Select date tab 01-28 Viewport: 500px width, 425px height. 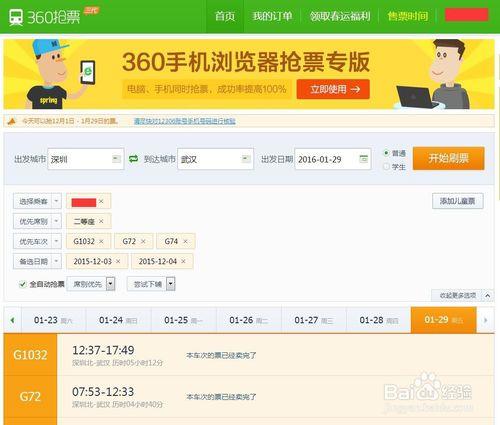379,320
